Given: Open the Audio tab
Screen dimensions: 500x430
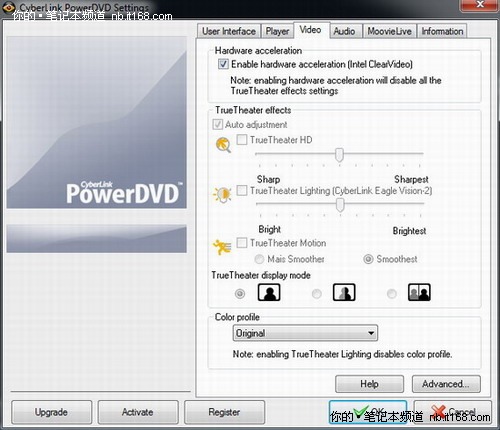Looking at the screenshot, I should click(x=345, y=31).
